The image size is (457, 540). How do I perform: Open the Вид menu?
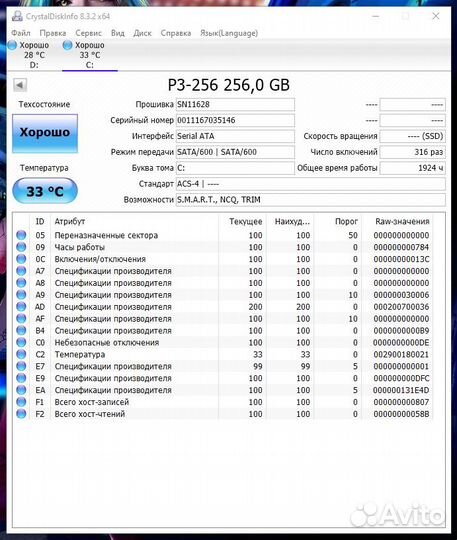(118, 33)
